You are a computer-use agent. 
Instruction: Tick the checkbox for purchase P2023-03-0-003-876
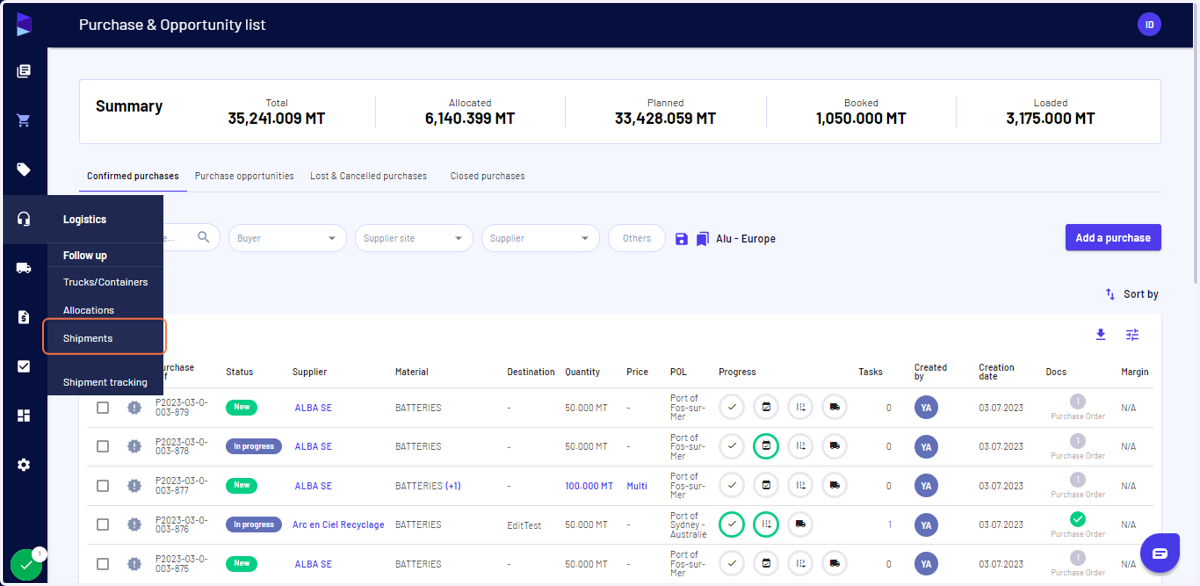pyautogui.click(x=103, y=524)
